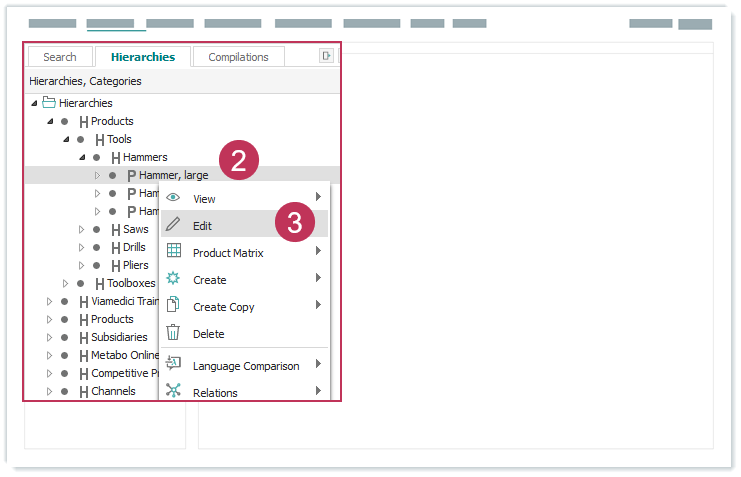Switch to the Search tab
Viewport: 741px width, 477px height.
60,57
